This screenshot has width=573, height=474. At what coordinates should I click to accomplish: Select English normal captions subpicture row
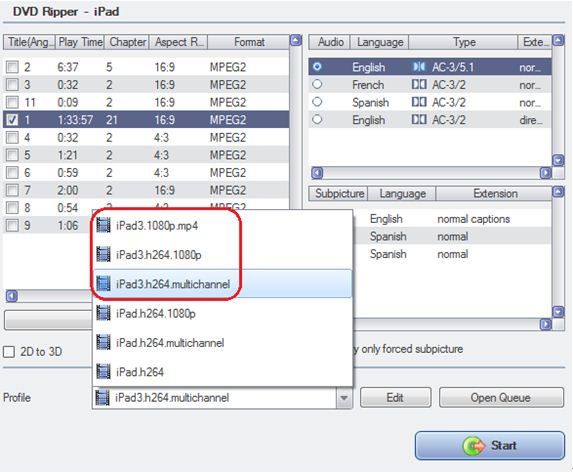point(452,219)
